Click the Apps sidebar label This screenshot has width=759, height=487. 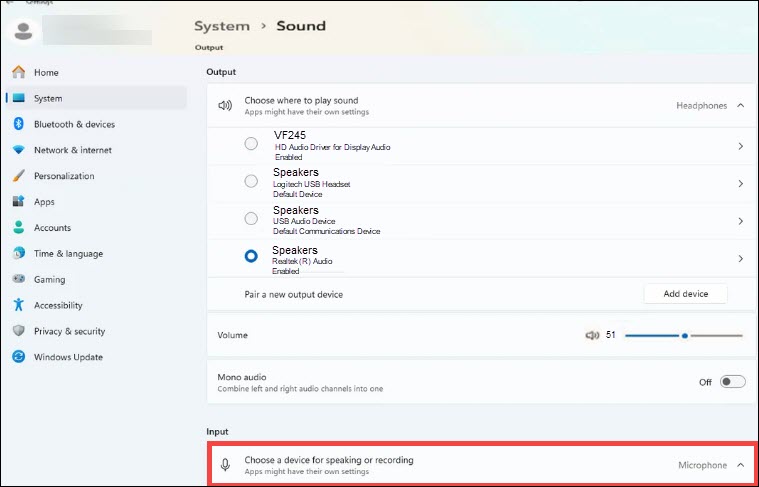(44, 202)
